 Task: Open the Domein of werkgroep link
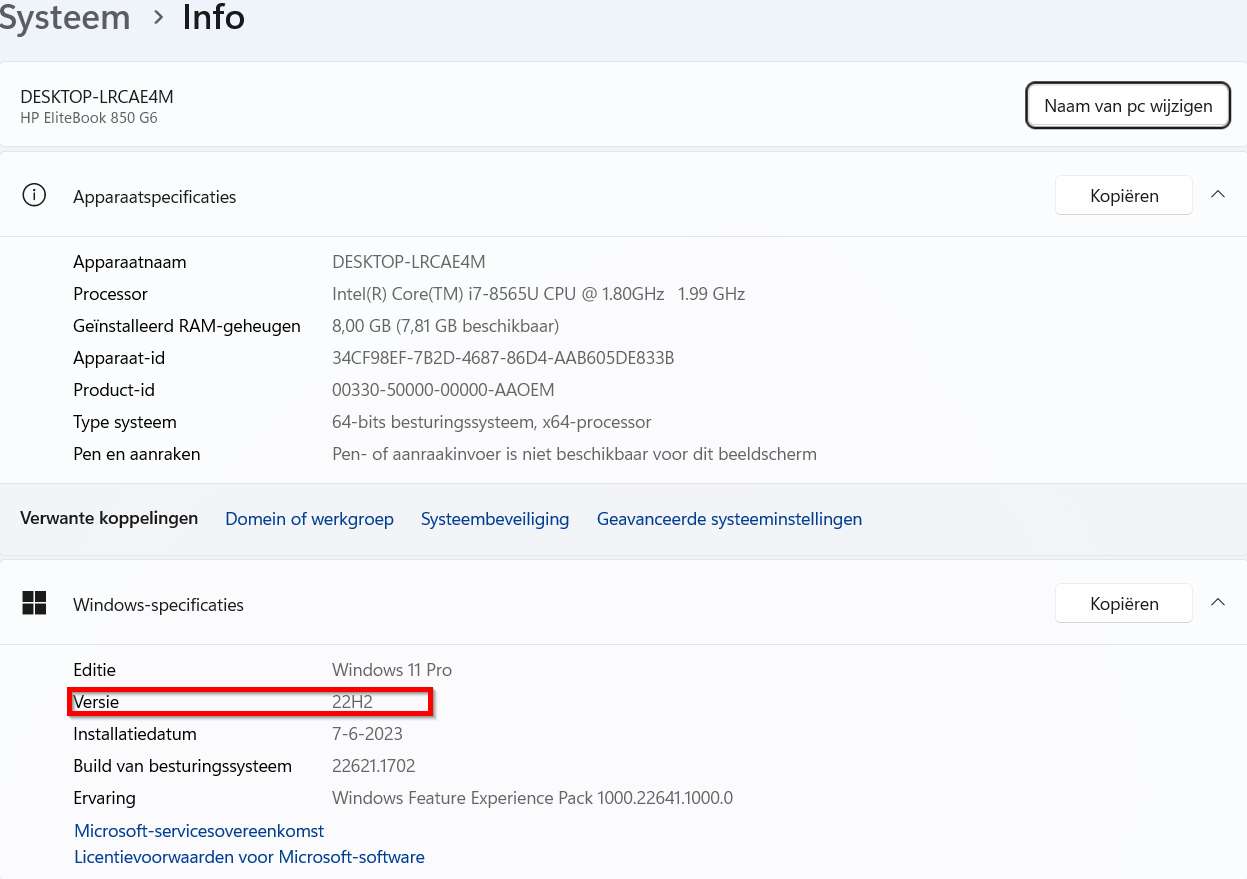(x=309, y=519)
